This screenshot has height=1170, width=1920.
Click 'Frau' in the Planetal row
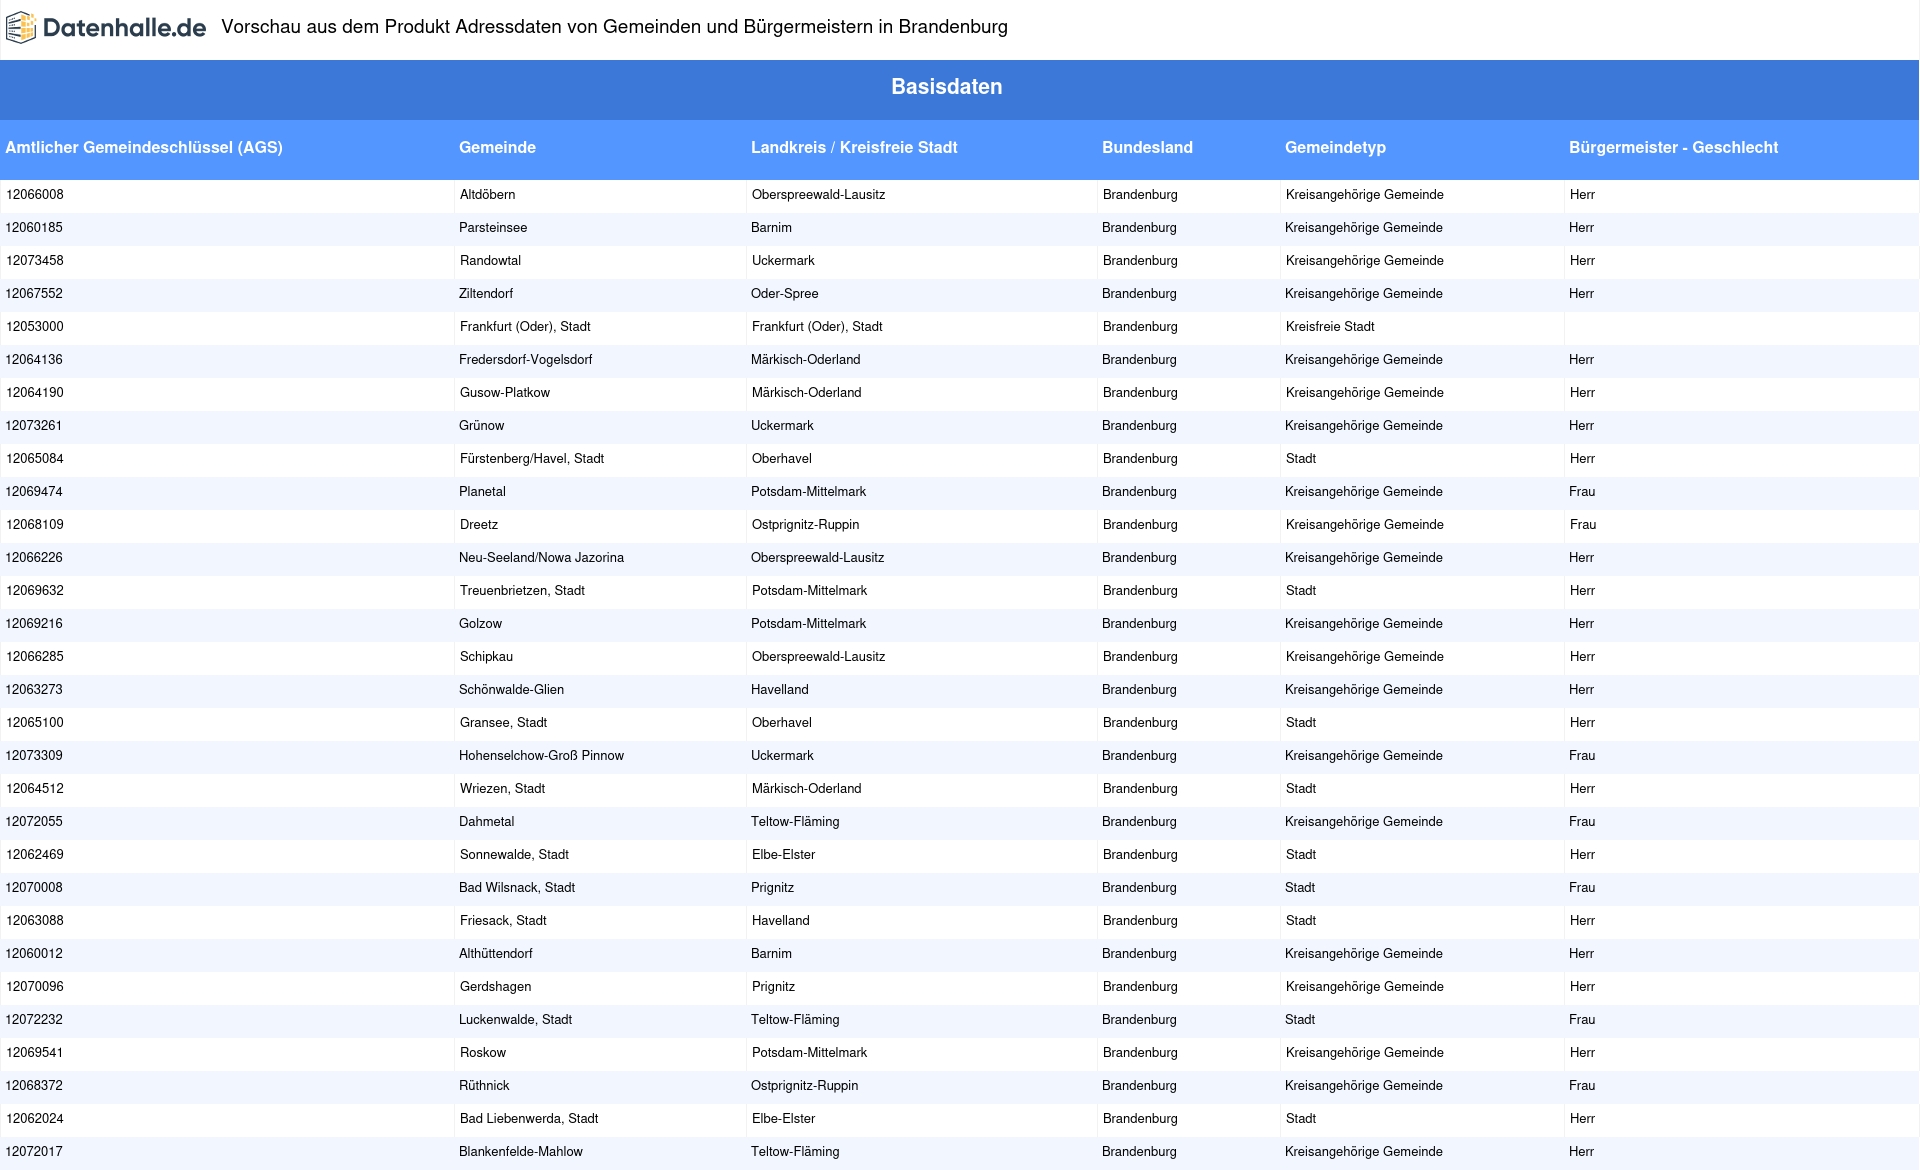click(x=1582, y=492)
